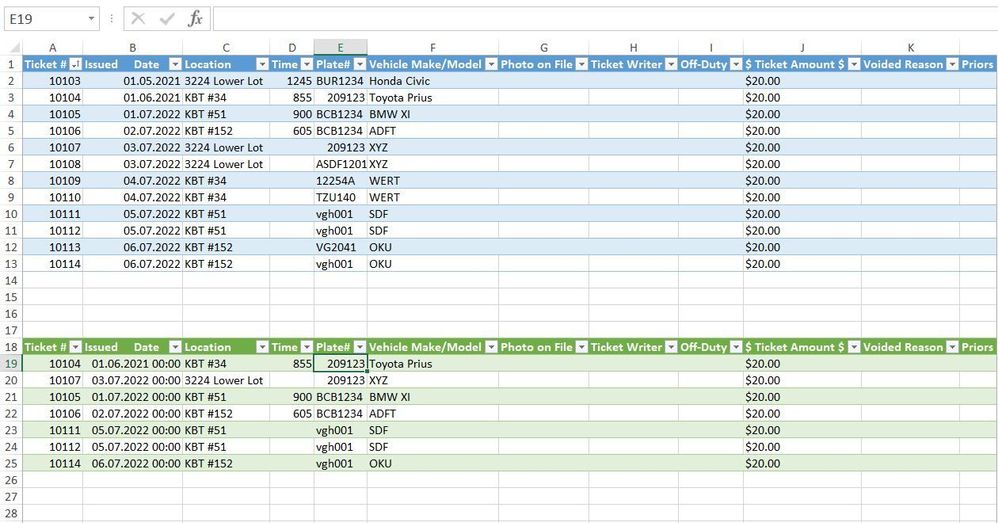Viewport: 998px width, 523px height.
Task: Open Time filter in blue table header
Action: tap(307, 64)
